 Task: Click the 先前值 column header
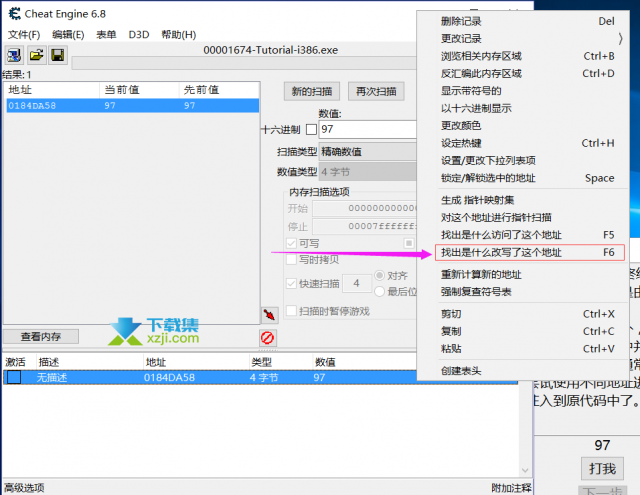tap(219, 90)
